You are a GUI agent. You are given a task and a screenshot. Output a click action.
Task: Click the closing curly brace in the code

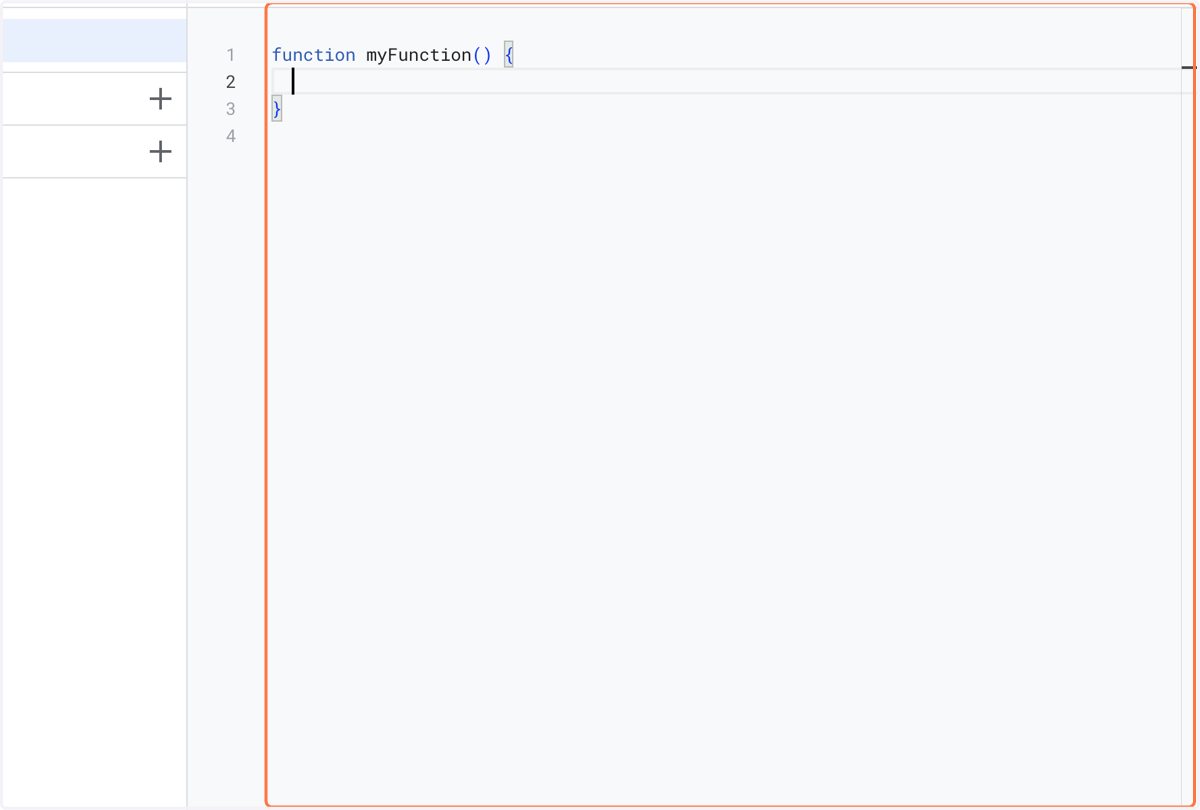tap(277, 109)
